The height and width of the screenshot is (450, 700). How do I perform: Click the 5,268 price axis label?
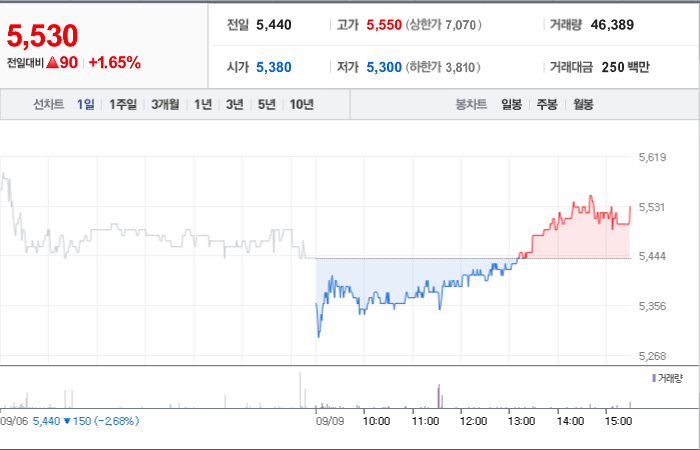click(x=652, y=356)
